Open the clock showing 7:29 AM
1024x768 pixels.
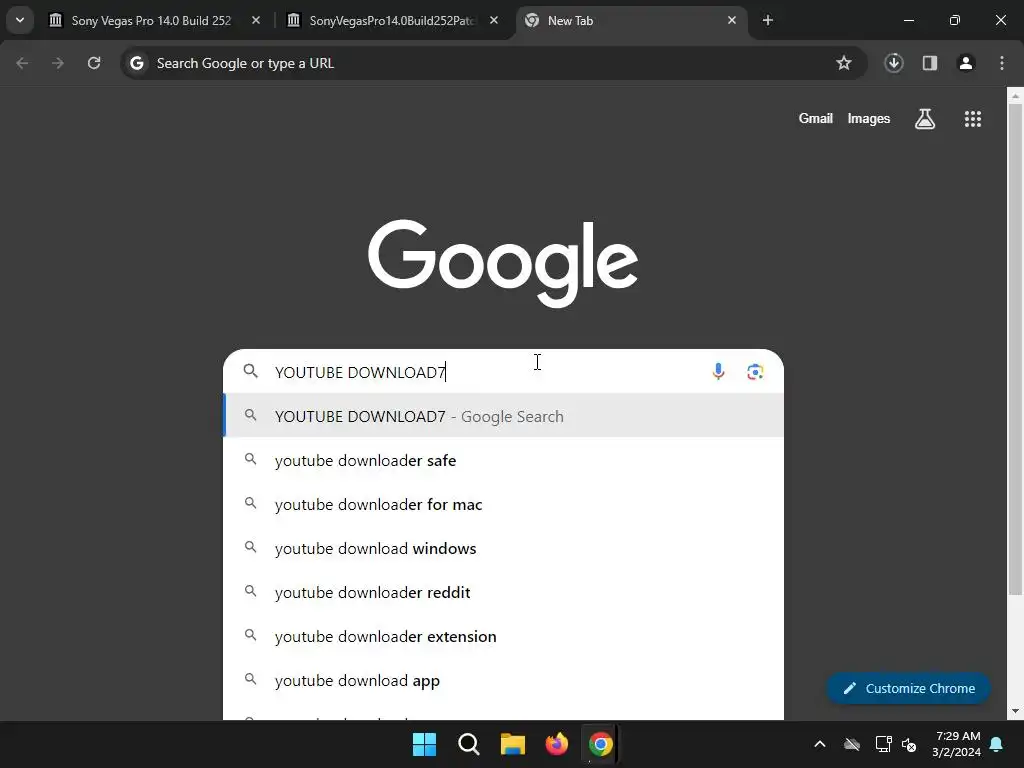tap(957, 744)
